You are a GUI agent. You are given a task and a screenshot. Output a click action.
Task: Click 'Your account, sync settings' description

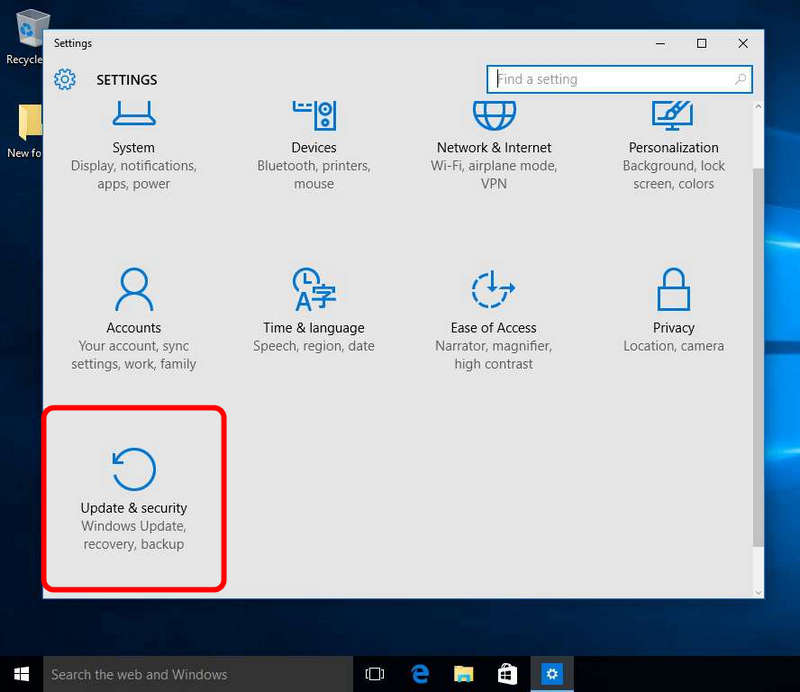pyautogui.click(x=134, y=355)
